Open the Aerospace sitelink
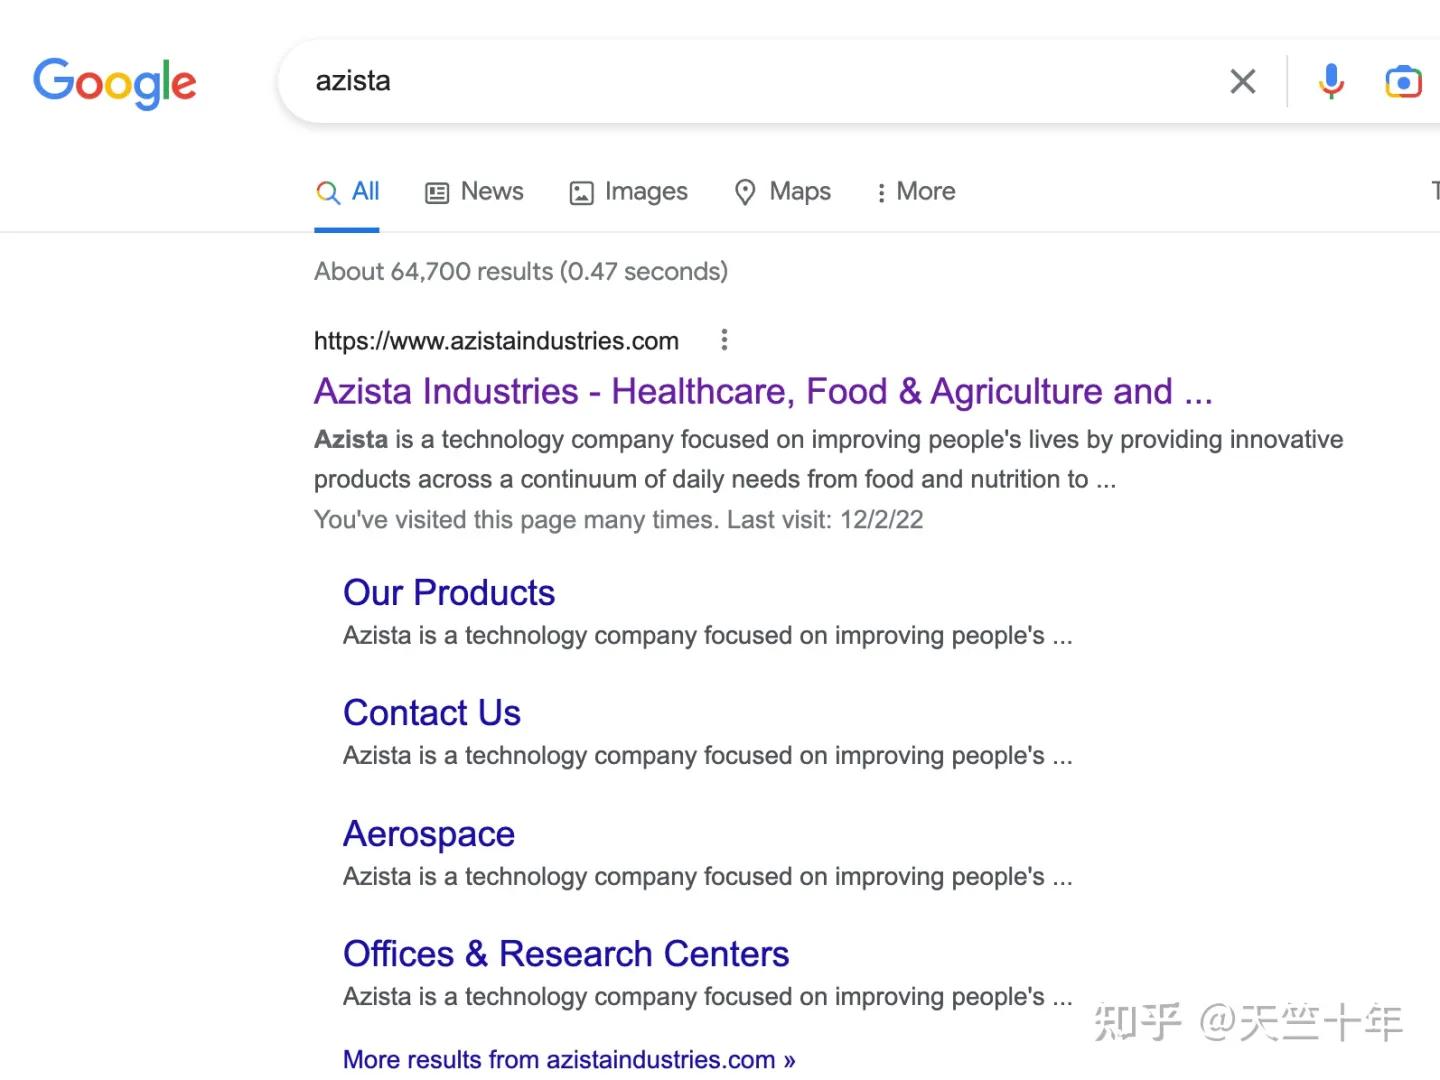 coord(428,834)
